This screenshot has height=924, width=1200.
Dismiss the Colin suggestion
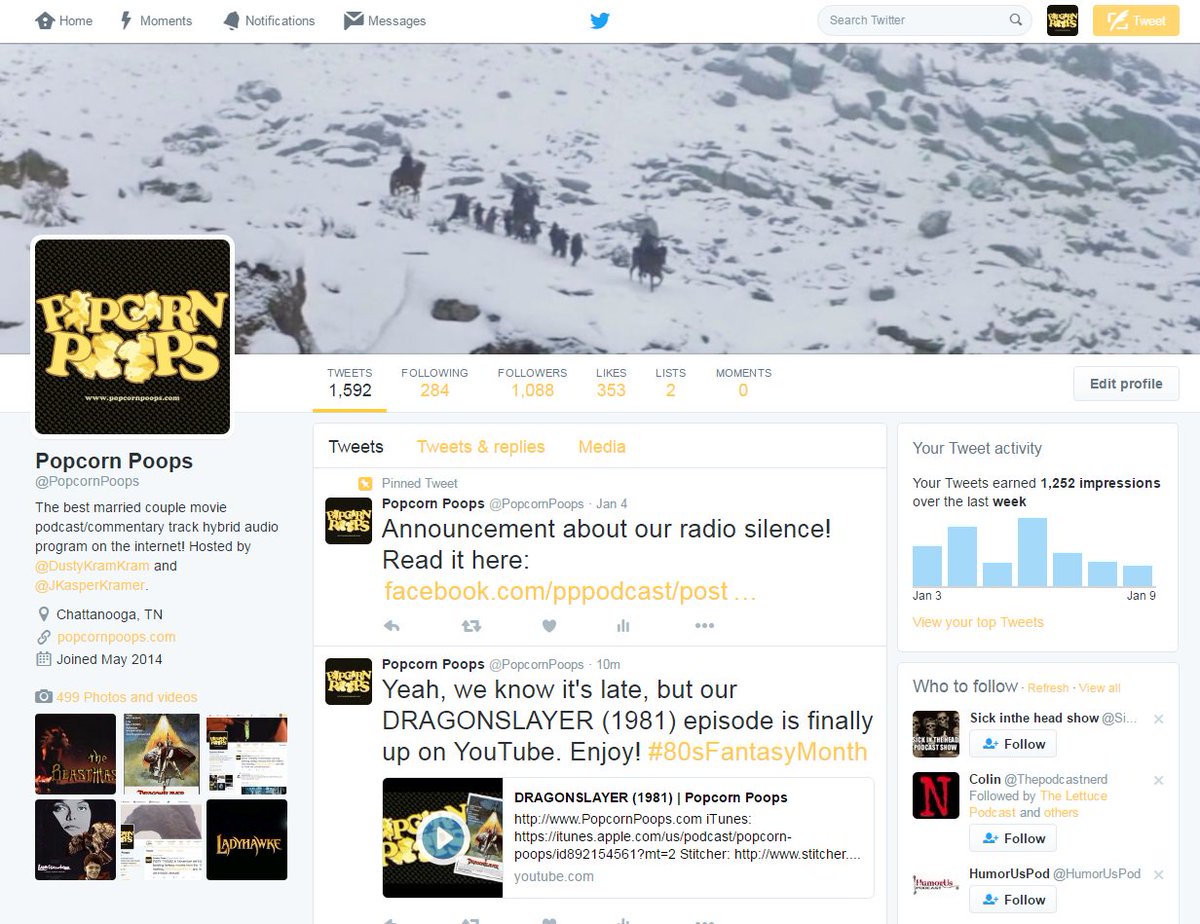pyautogui.click(x=1159, y=780)
